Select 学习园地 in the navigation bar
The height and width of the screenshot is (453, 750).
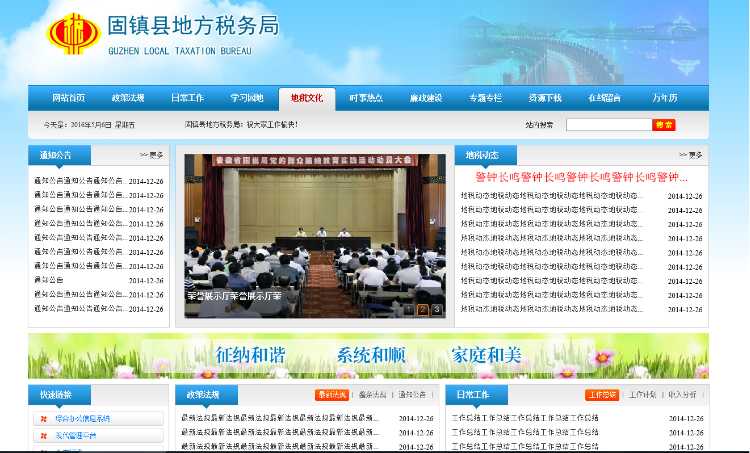click(x=247, y=98)
